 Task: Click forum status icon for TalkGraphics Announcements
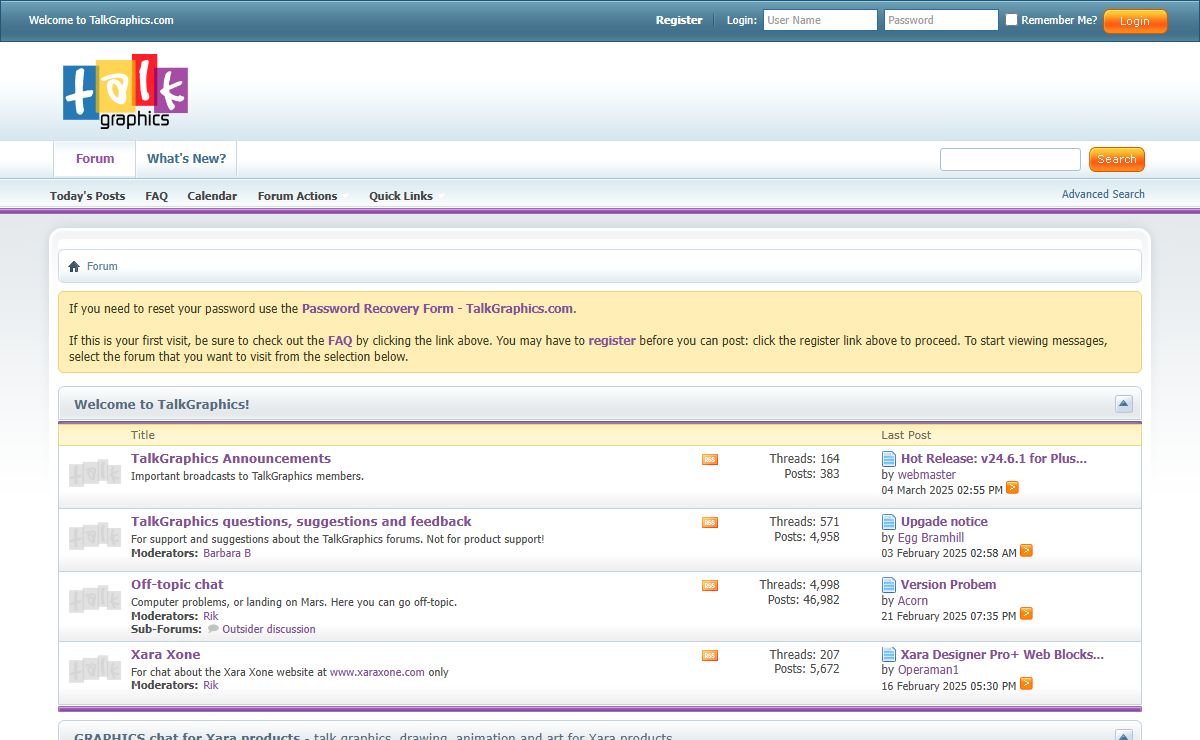pos(95,473)
